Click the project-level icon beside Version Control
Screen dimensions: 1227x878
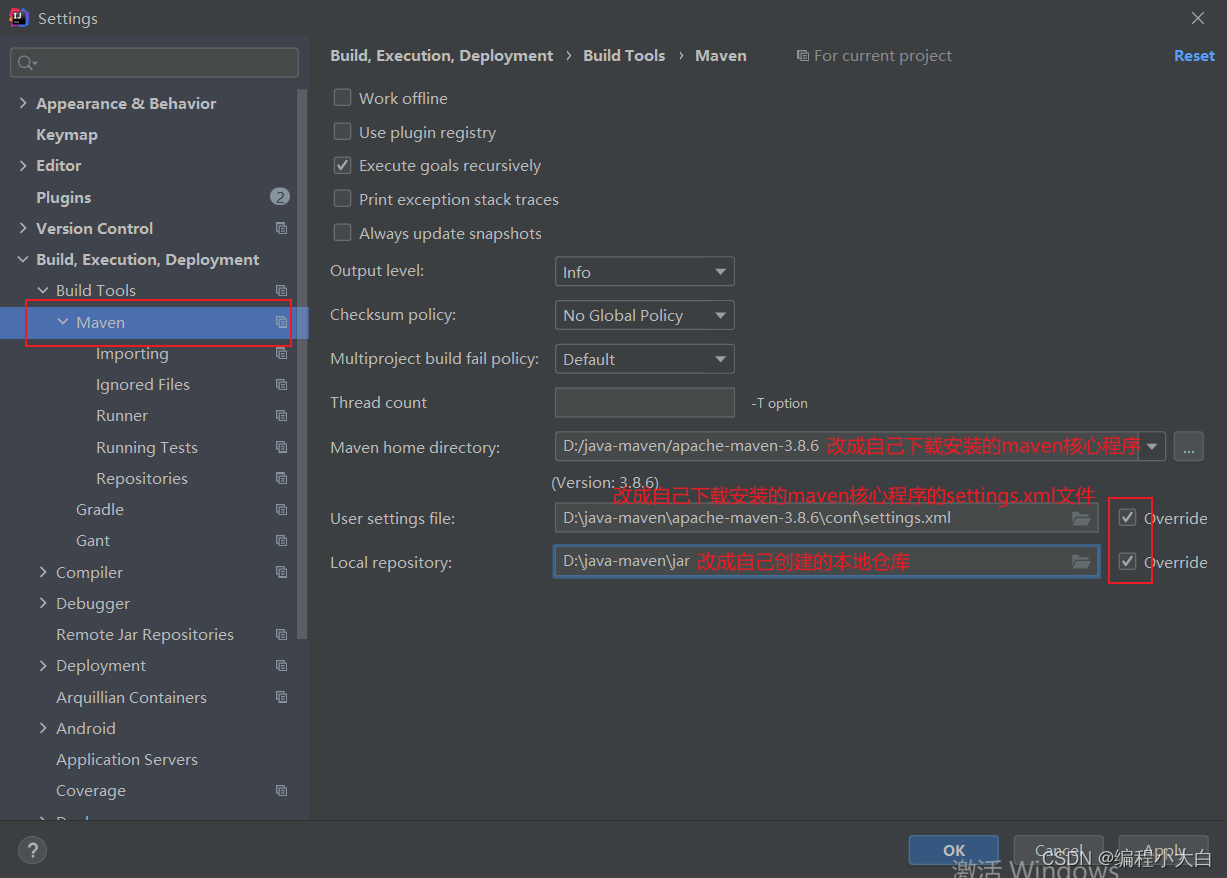[x=281, y=228]
